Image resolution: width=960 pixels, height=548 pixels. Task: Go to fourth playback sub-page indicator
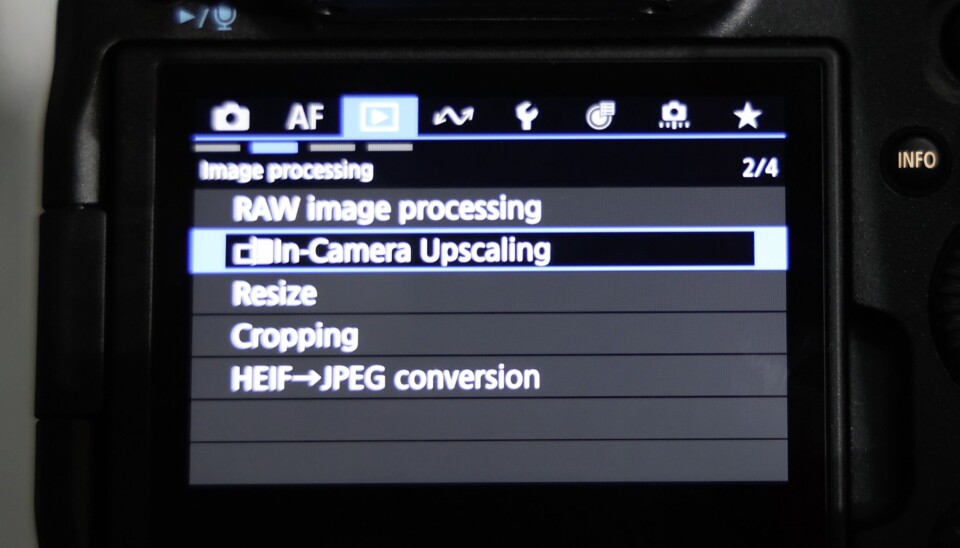tap(390, 148)
